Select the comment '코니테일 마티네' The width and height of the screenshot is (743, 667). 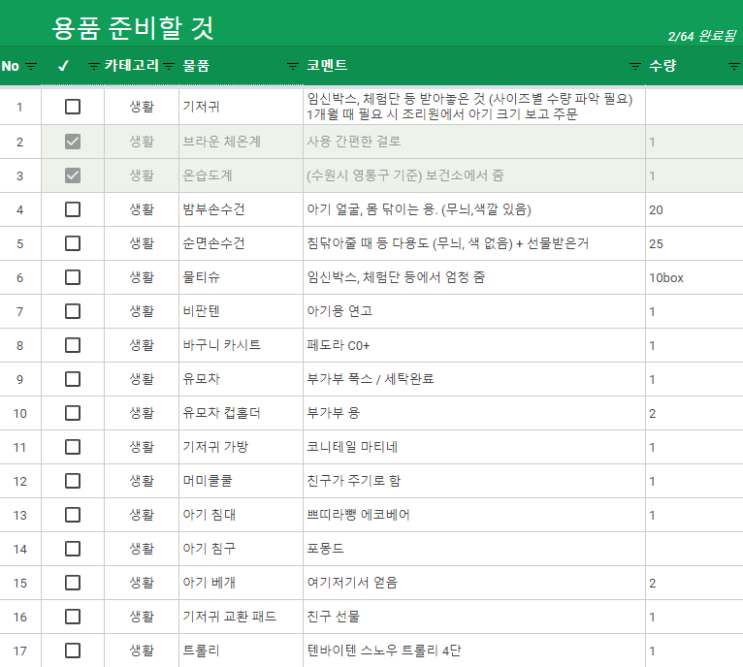coord(352,447)
